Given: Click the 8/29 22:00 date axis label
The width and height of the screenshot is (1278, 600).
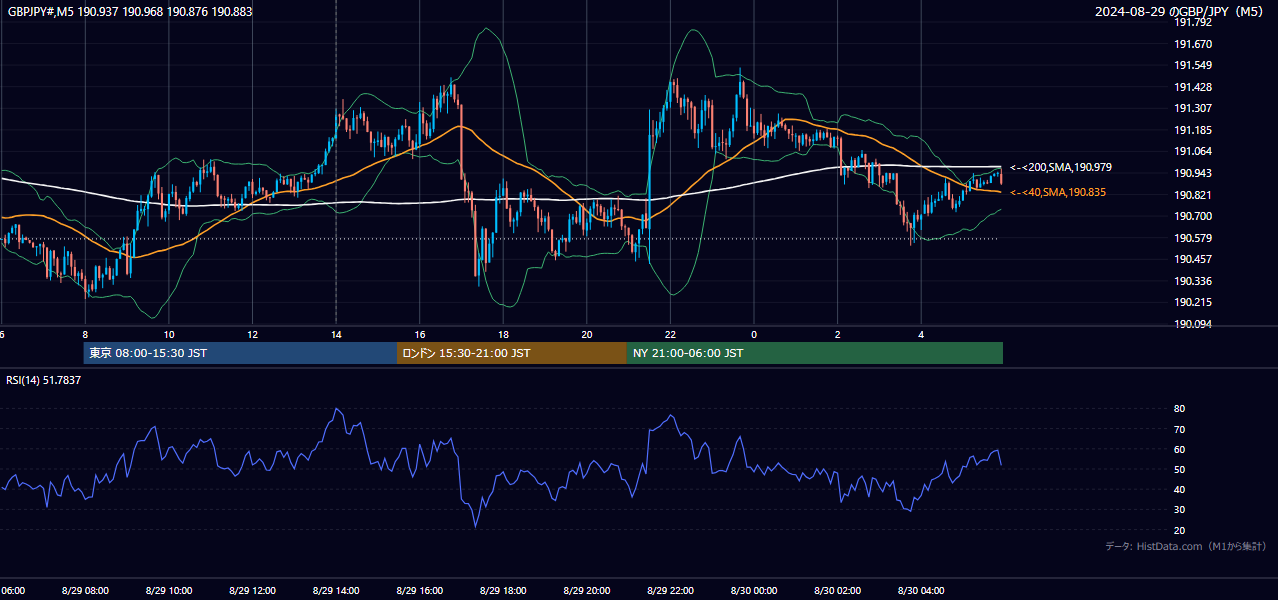Looking at the screenshot, I should [x=671, y=591].
